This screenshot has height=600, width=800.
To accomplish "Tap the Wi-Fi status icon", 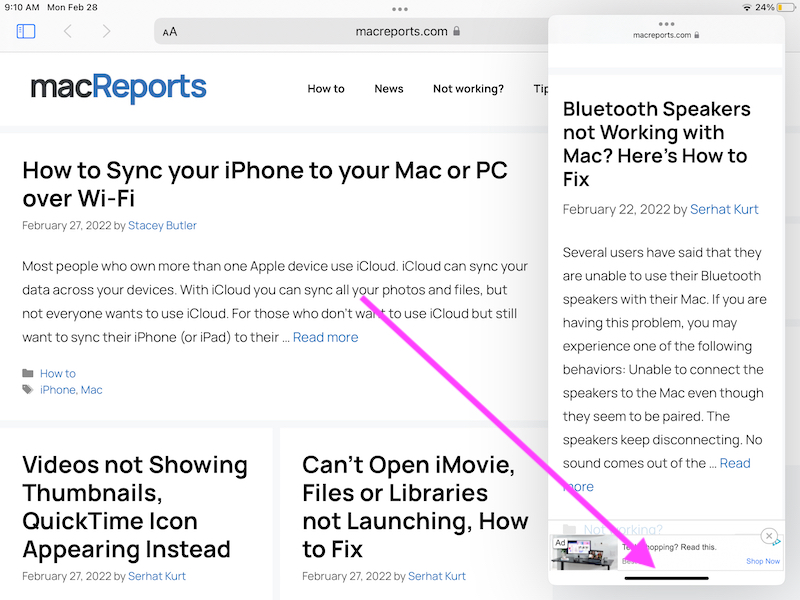I will 746,8.
